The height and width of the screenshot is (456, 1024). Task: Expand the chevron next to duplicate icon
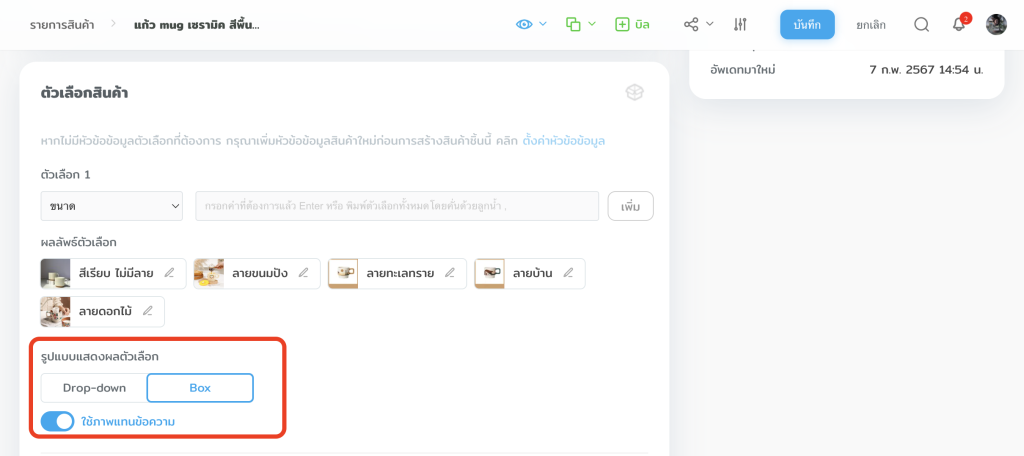pos(592,24)
